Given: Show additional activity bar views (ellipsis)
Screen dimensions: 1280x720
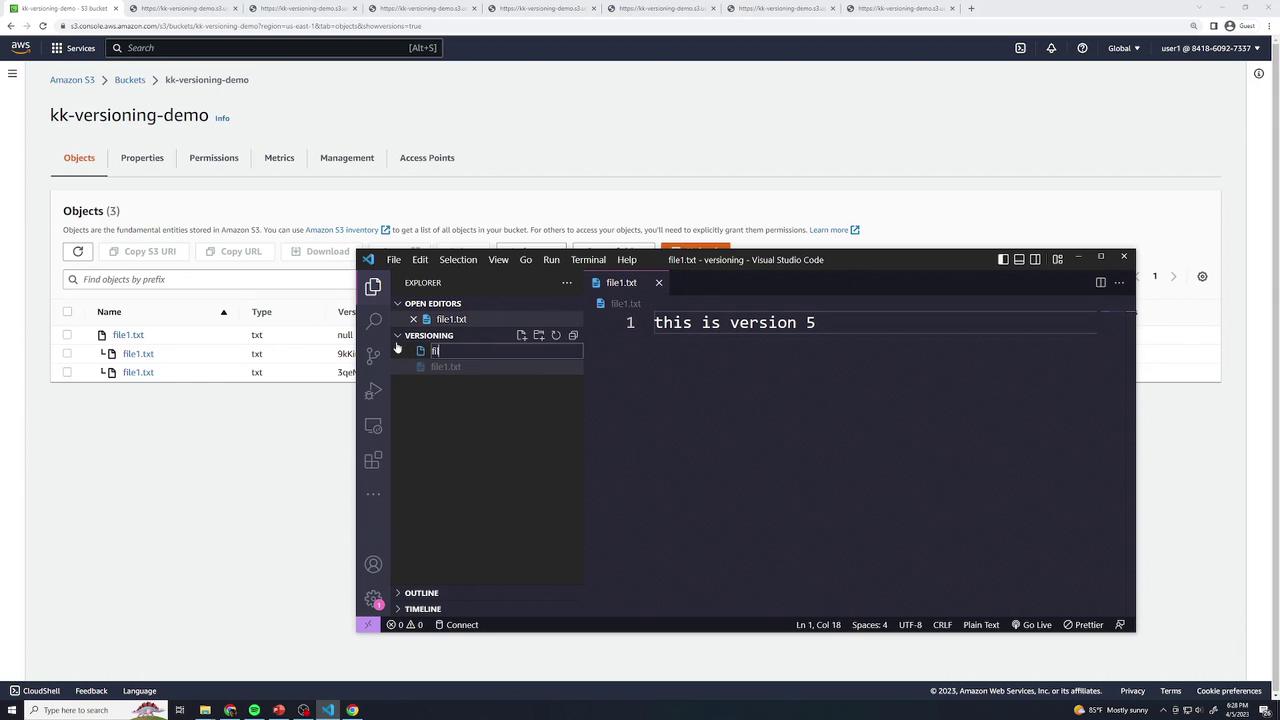Looking at the screenshot, I should [373, 494].
